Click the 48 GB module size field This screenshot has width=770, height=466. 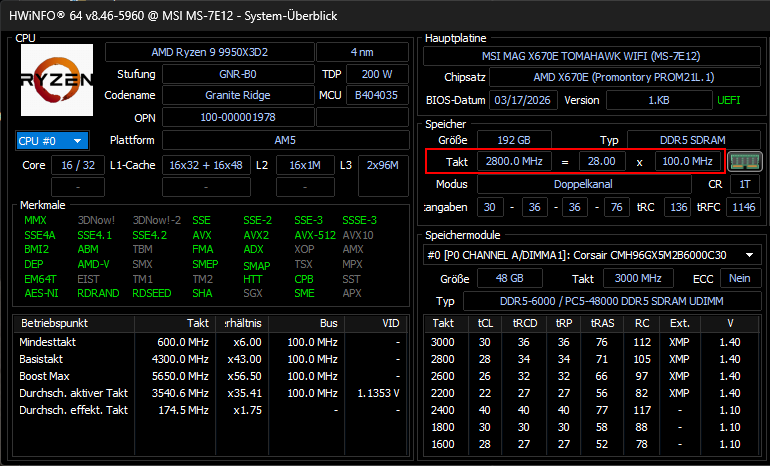coord(510,278)
